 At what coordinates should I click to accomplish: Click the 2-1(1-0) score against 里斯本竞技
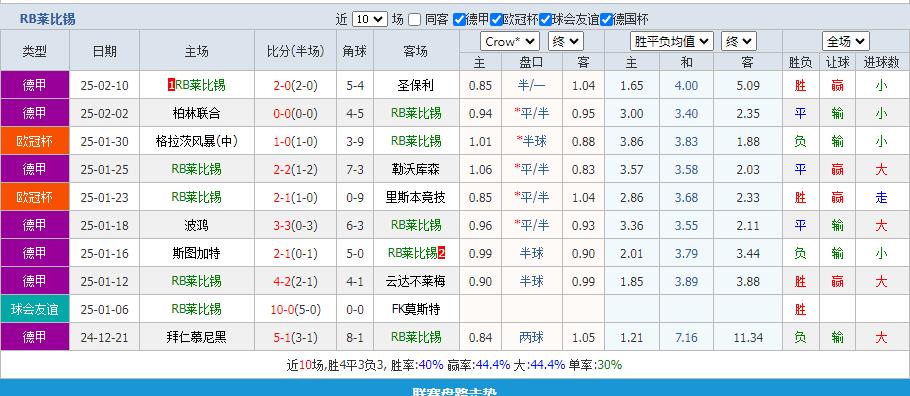(x=295, y=197)
